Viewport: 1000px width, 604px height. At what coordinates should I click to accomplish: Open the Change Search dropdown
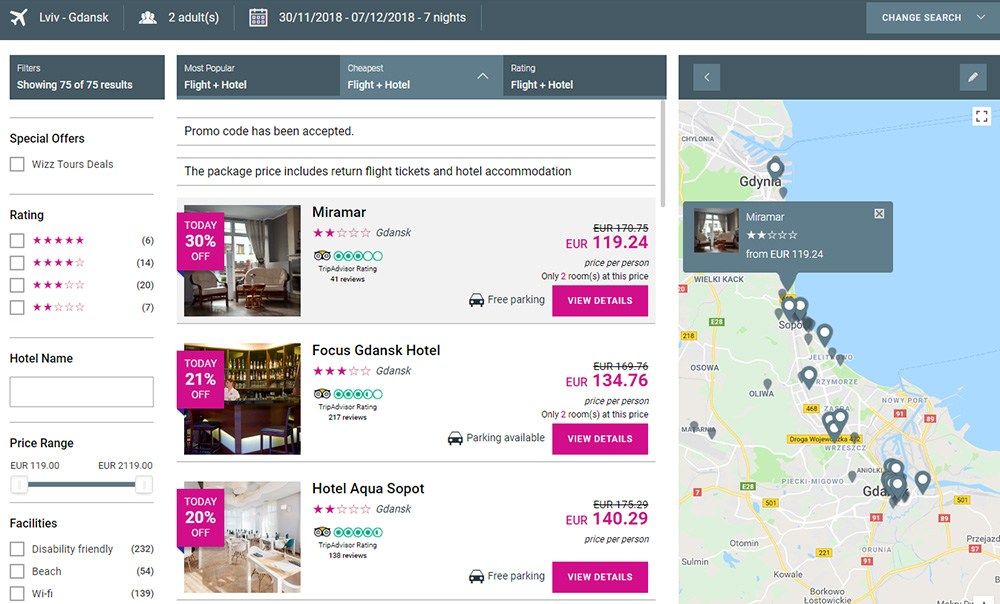(932, 17)
